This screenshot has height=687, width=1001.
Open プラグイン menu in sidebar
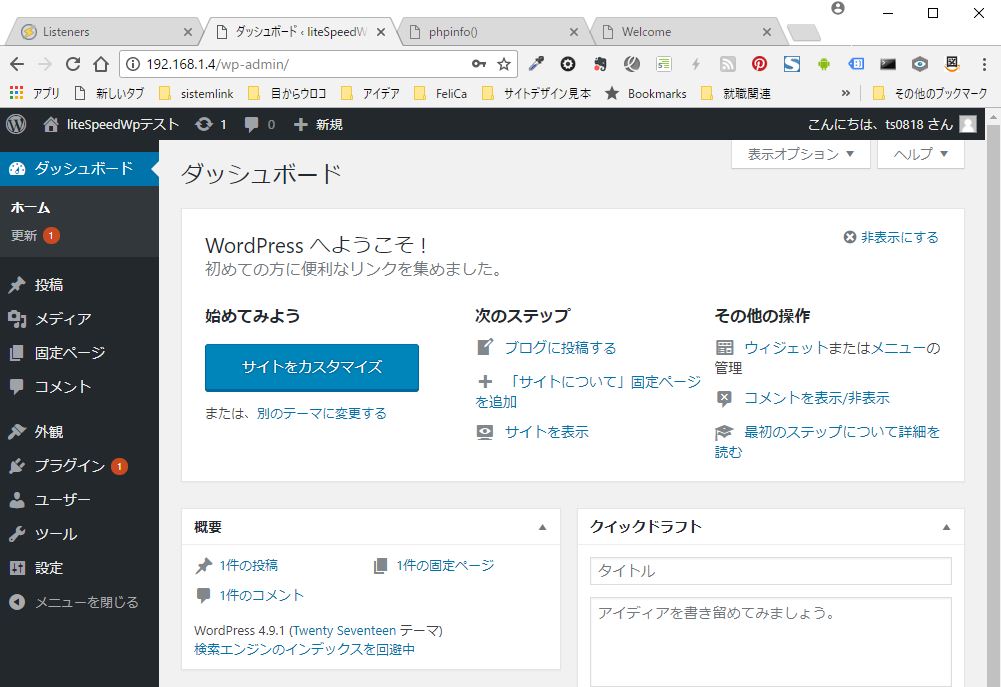(x=79, y=465)
